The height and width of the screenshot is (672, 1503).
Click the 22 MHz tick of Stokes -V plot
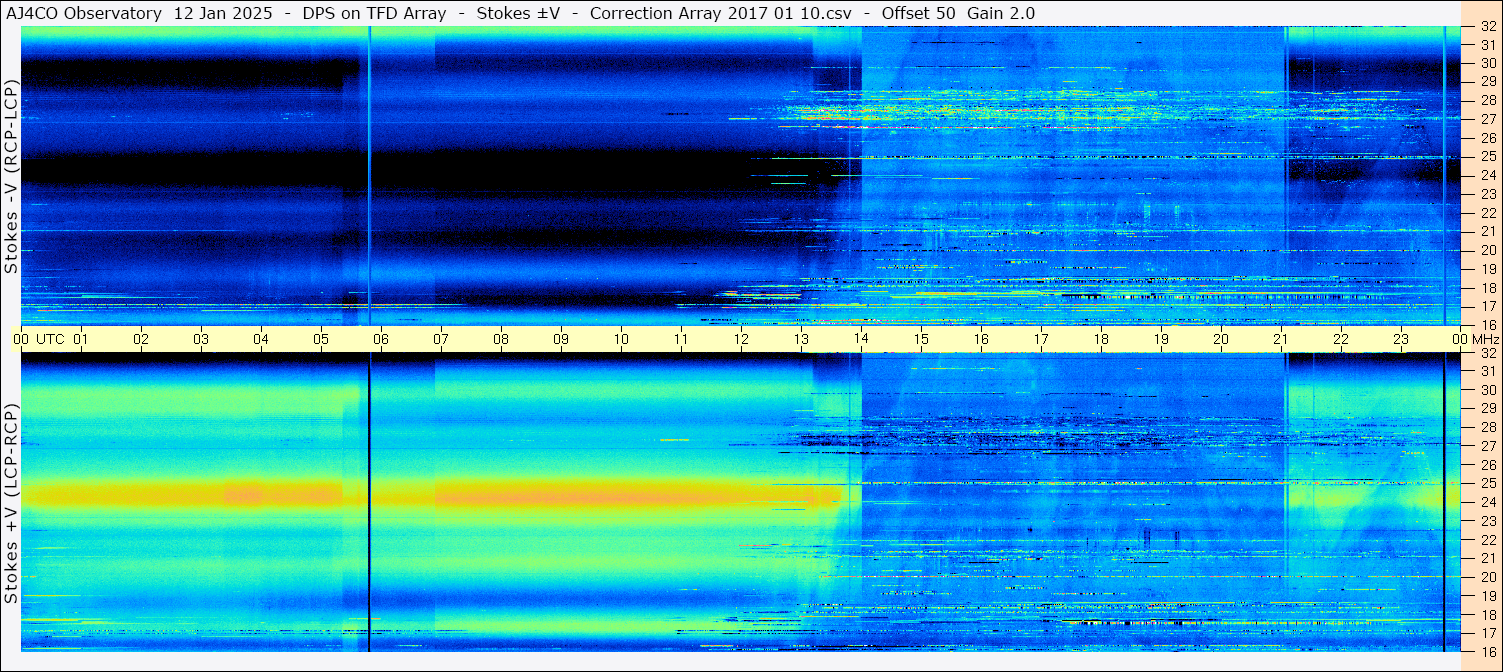click(x=1487, y=213)
